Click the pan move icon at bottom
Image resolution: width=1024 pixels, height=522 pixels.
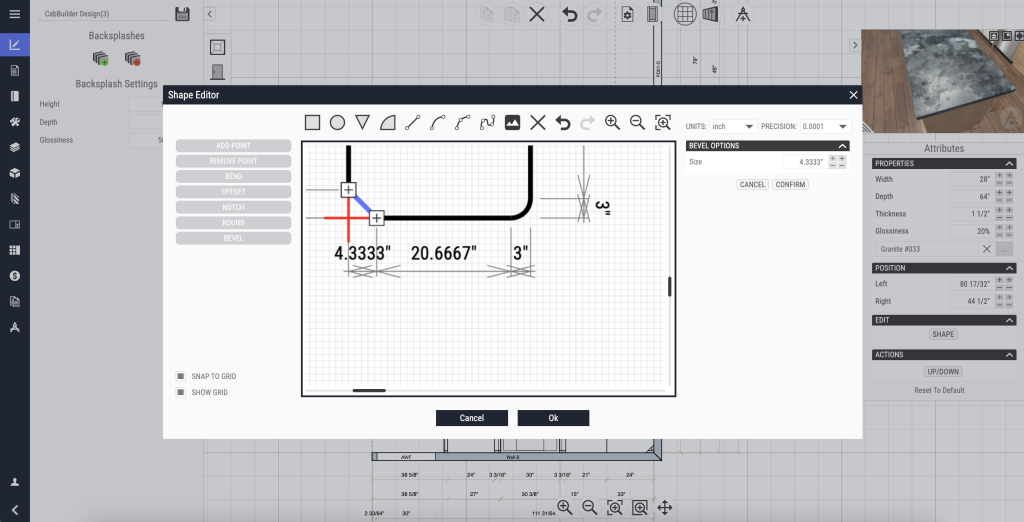point(664,508)
